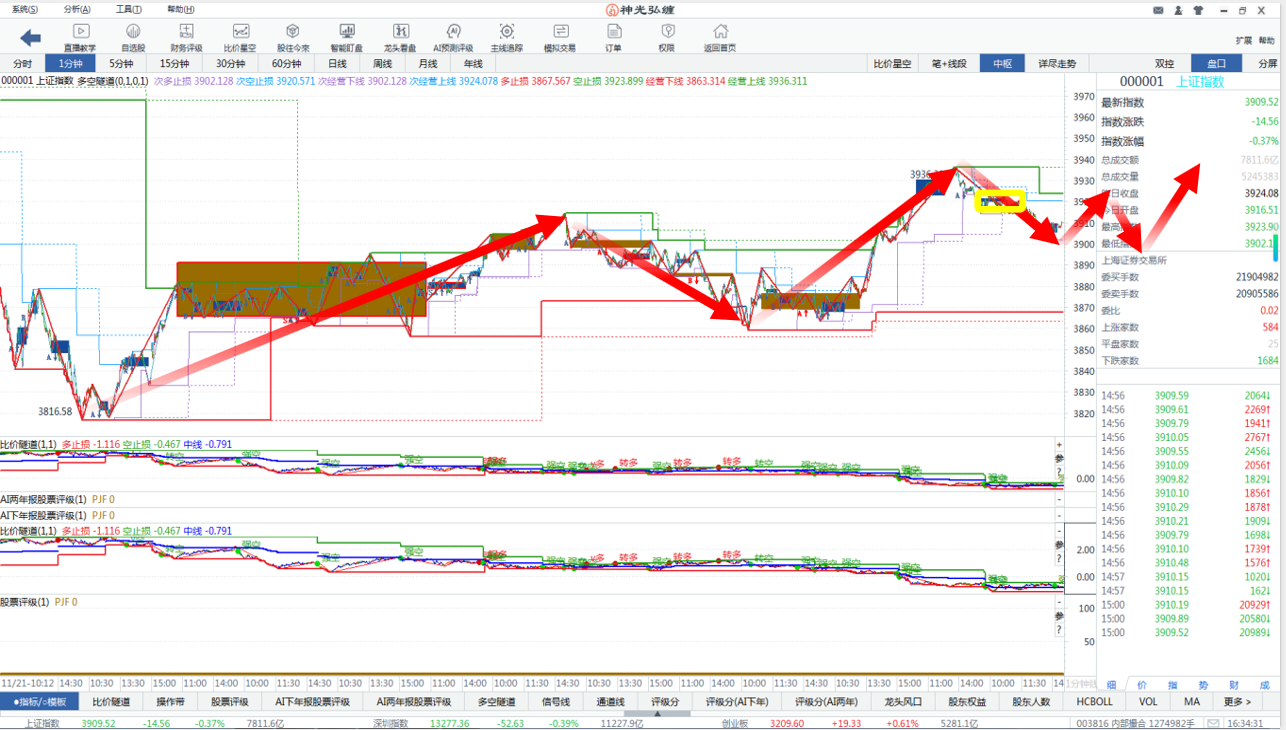Click the AI预测评级 toolbar icon
Image resolution: width=1286 pixels, height=730 pixels.
click(x=453, y=38)
